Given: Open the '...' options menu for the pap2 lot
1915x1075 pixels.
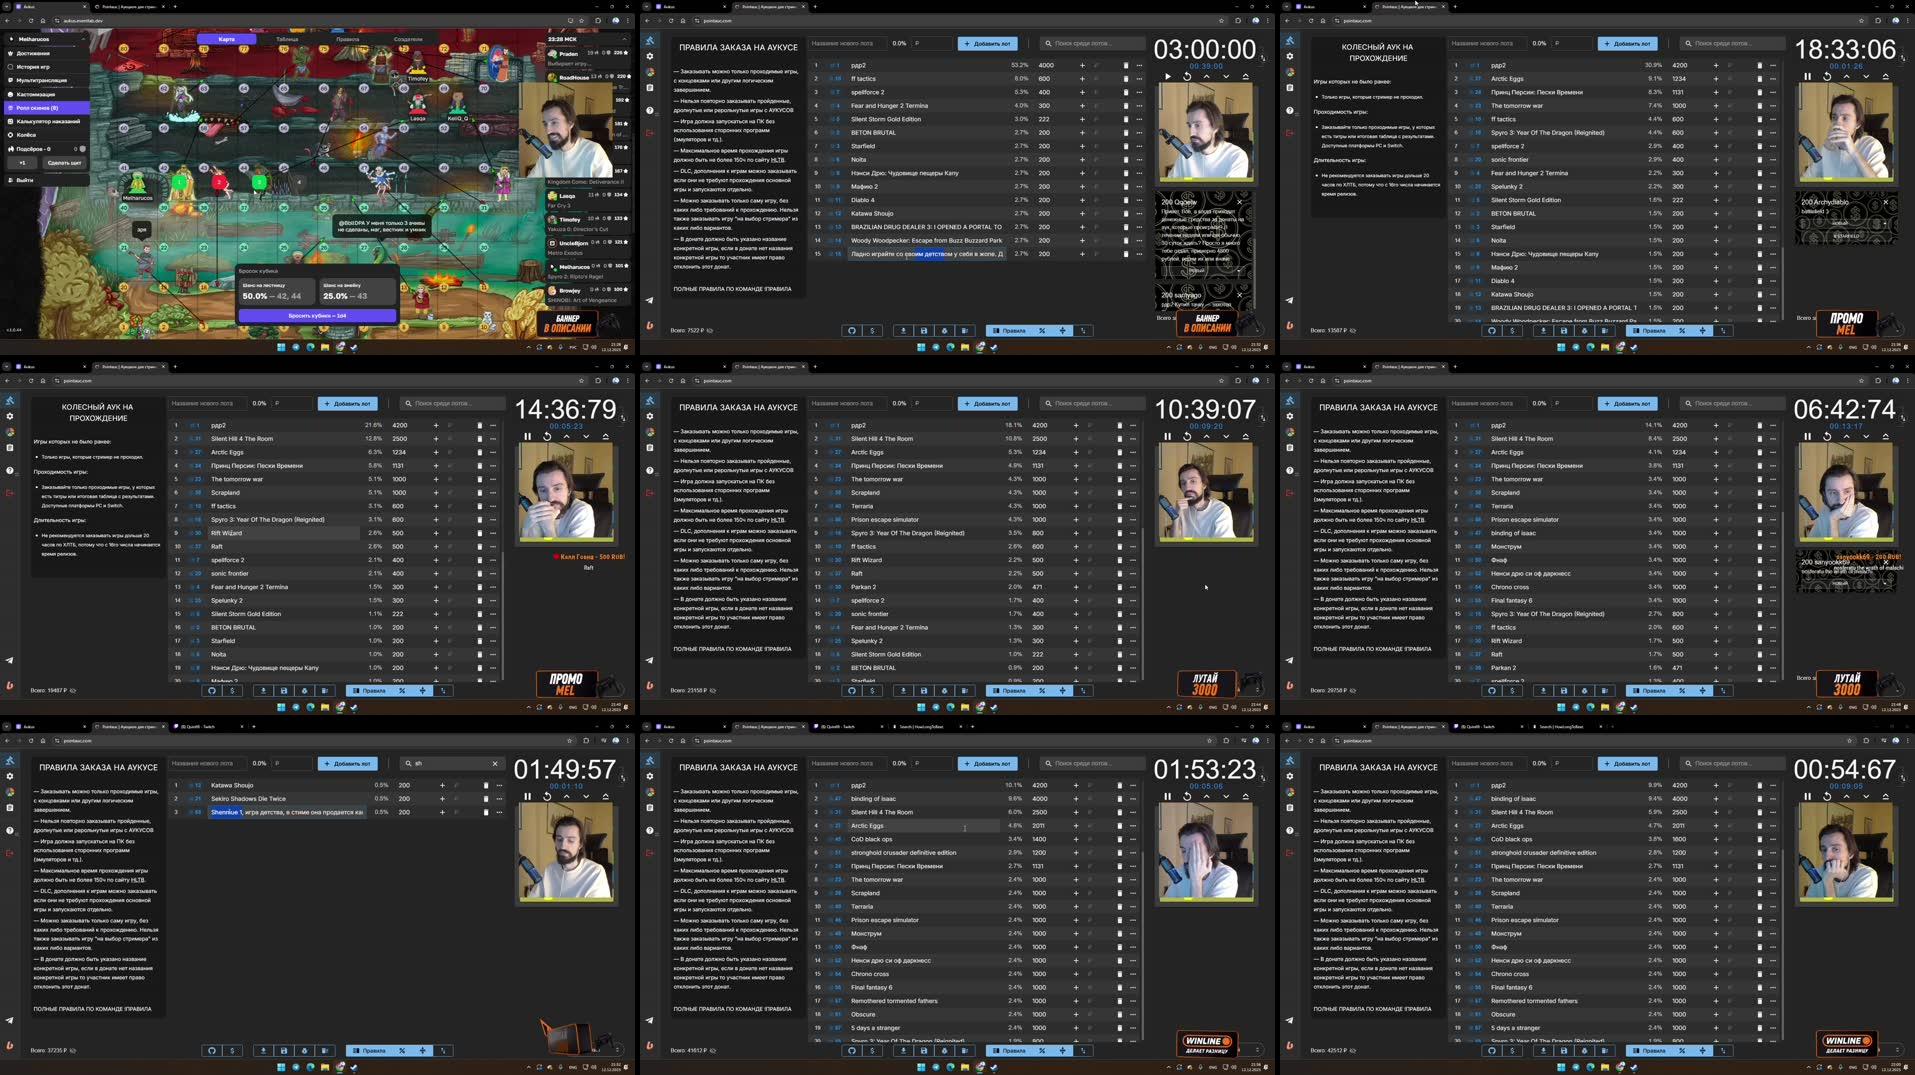Looking at the screenshot, I should coord(1139,65).
